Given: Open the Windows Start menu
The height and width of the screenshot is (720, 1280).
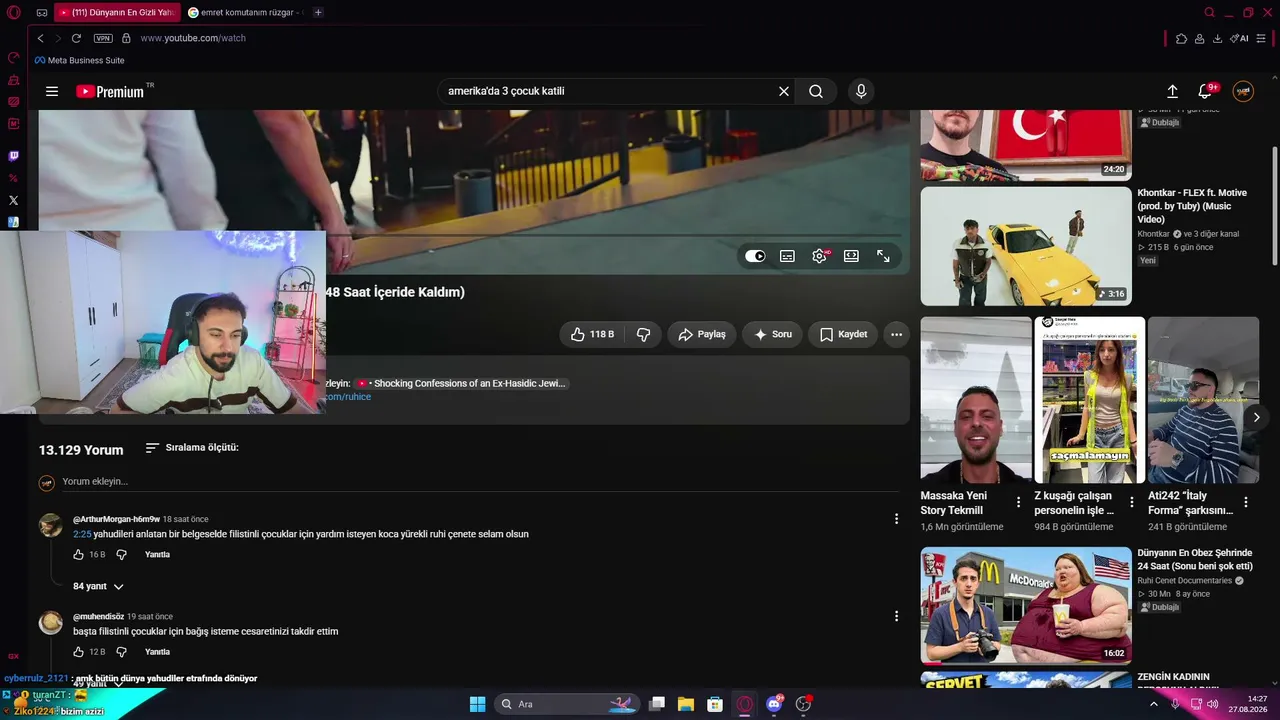Looking at the screenshot, I should [477, 704].
